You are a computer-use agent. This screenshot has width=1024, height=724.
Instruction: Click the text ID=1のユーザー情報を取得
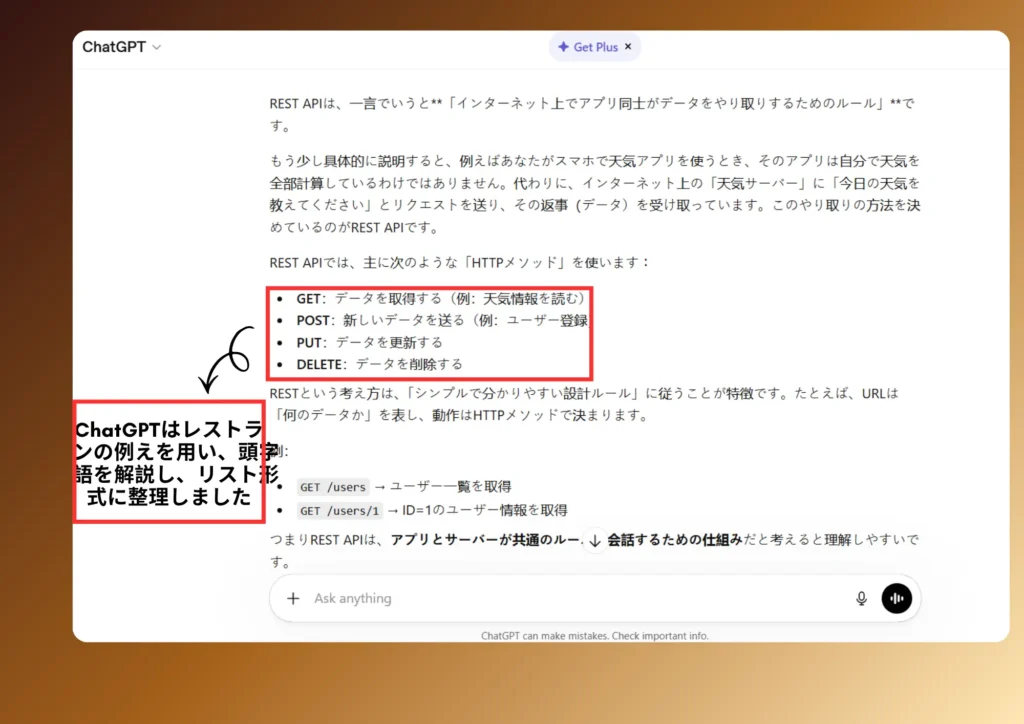click(485, 510)
